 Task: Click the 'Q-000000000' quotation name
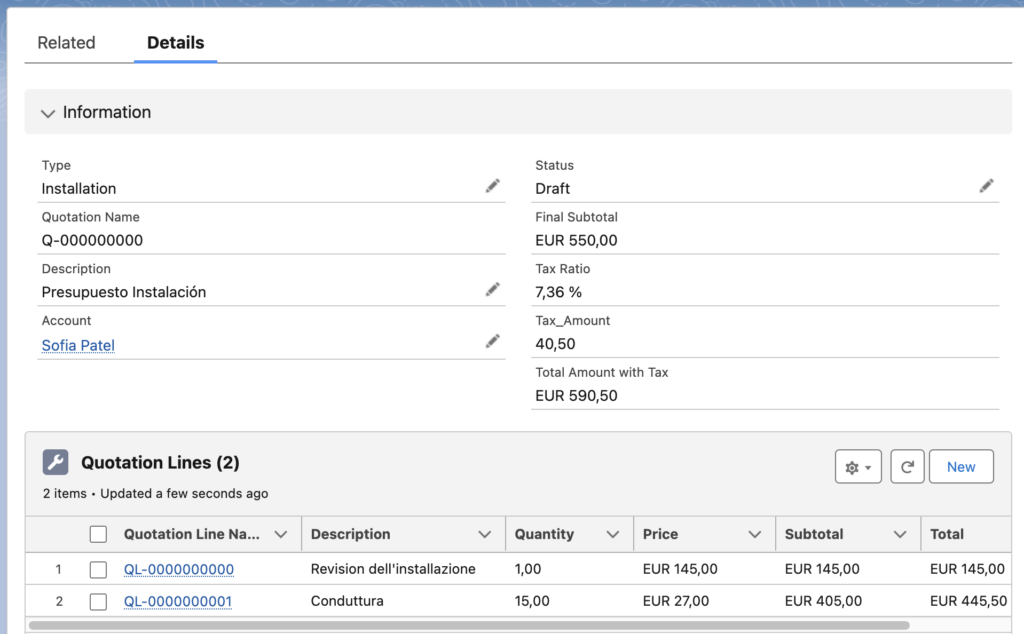coord(92,240)
